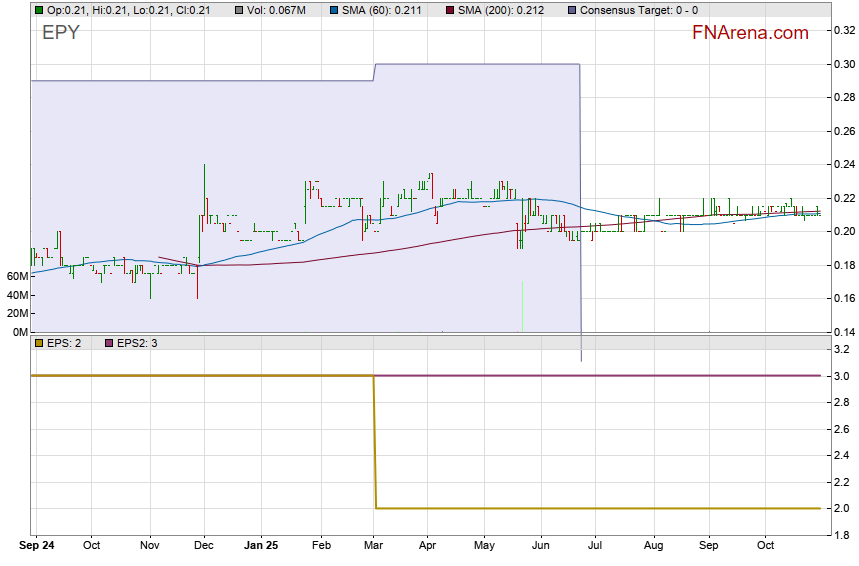Click the 0.30 price axis label

point(842,64)
